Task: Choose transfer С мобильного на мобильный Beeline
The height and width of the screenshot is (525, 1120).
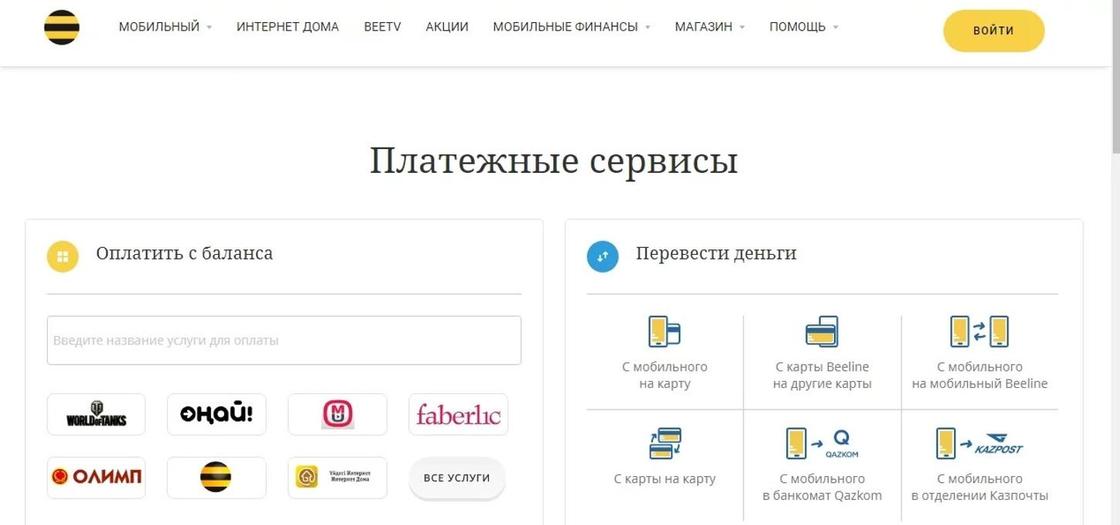Action: point(979,354)
